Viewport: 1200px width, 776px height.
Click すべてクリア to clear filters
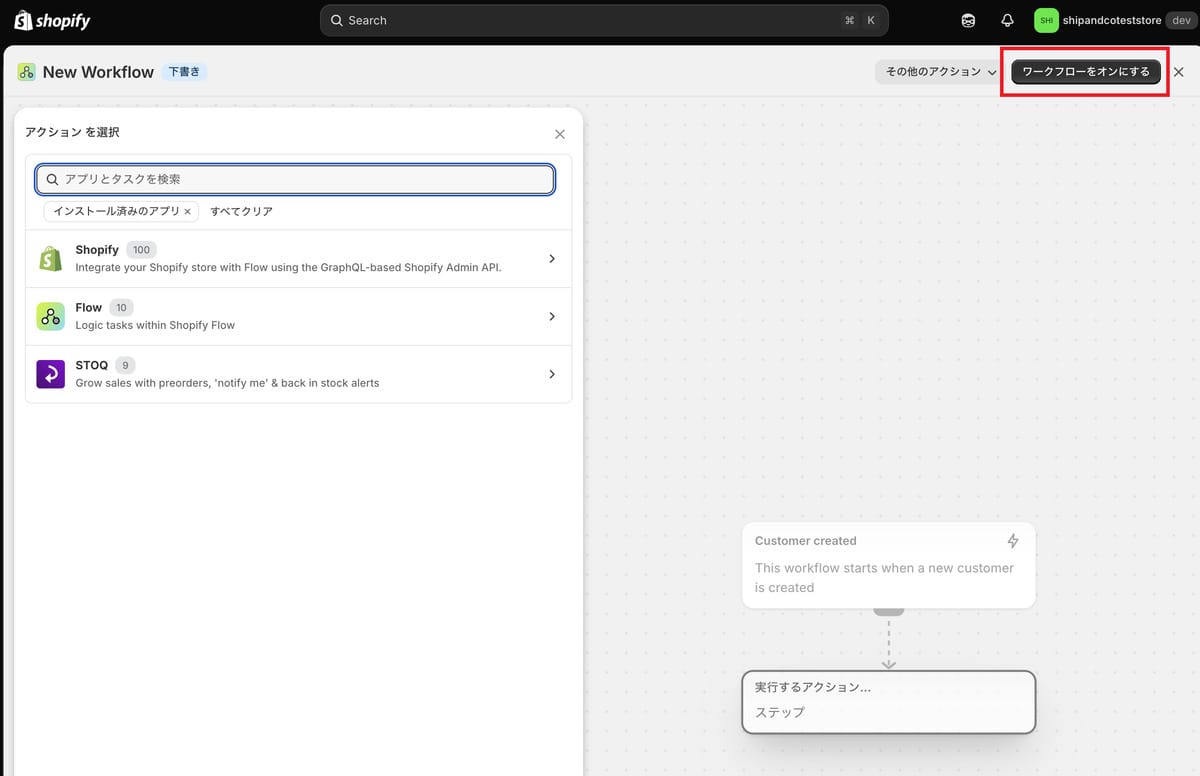pos(241,212)
